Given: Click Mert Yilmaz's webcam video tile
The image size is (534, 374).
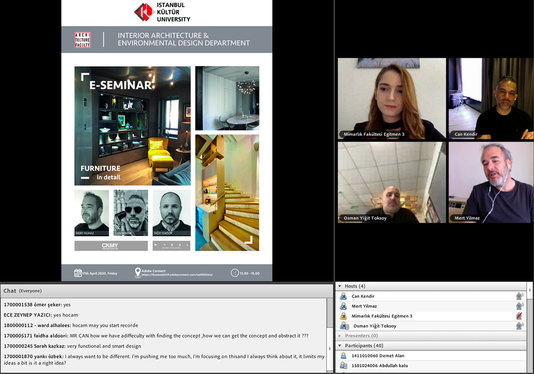Looking at the screenshot, I should point(491,183).
